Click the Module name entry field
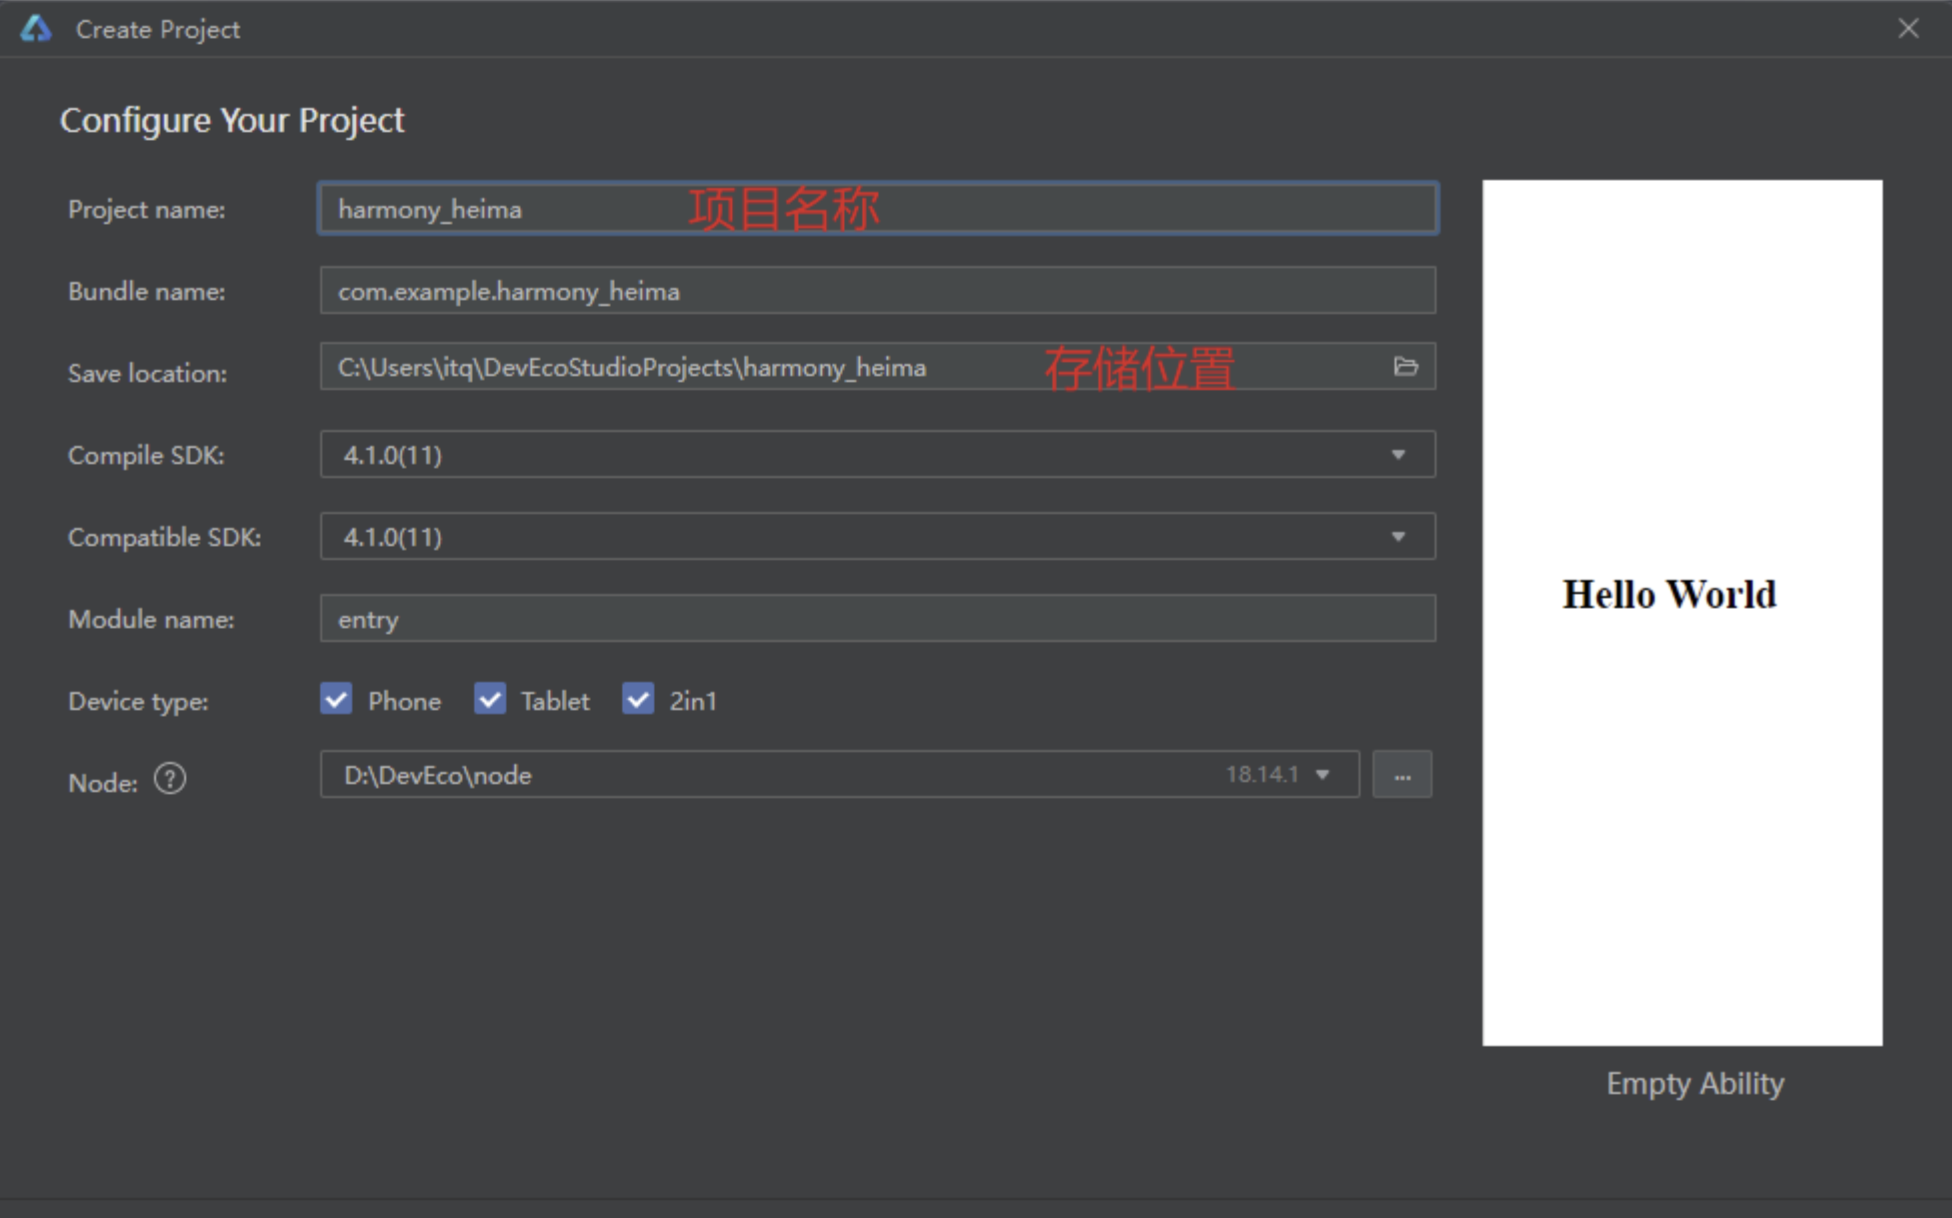1952x1218 pixels. point(878,619)
